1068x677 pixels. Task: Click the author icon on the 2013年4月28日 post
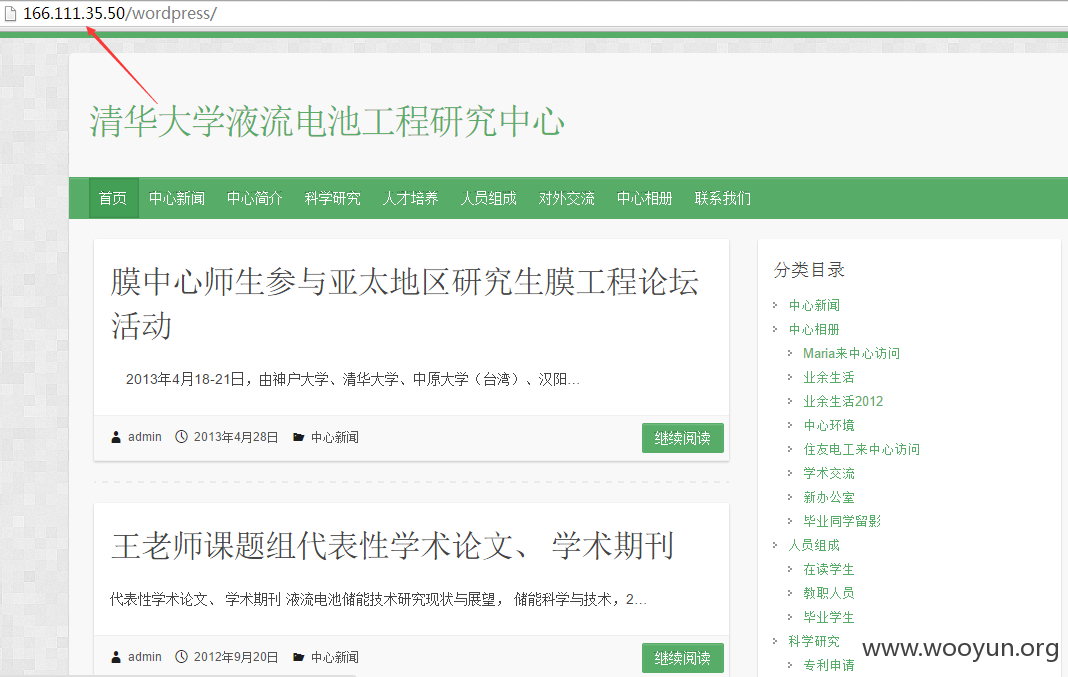click(x=116, y=437)
